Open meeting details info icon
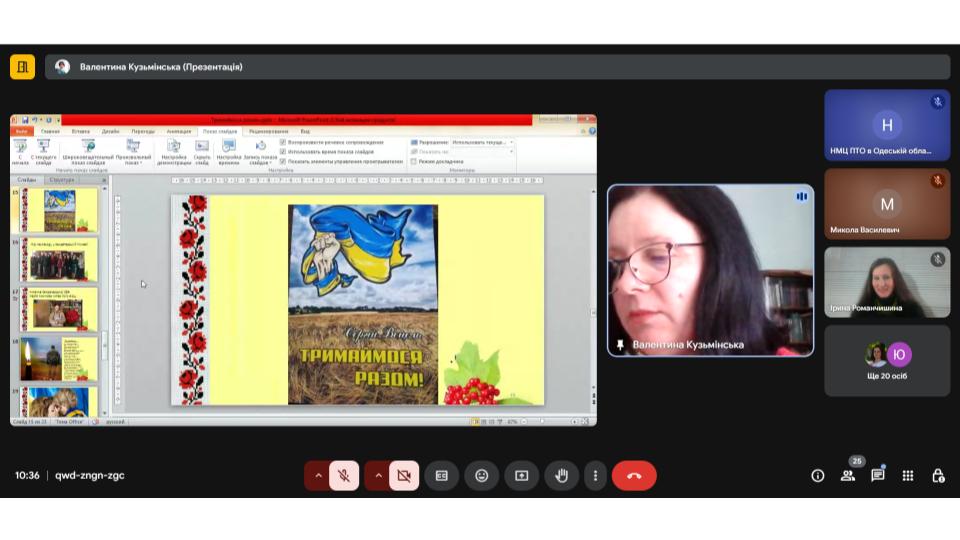The height and width of the screenshot is (540, 960). [818, 476]
